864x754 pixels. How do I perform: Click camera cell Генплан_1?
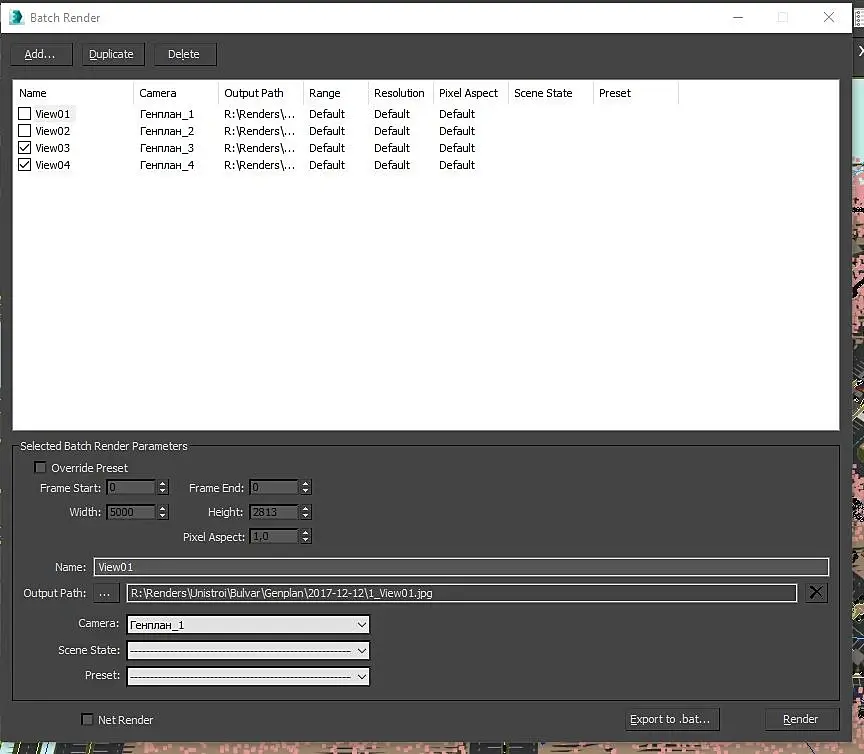coord(166,114)
